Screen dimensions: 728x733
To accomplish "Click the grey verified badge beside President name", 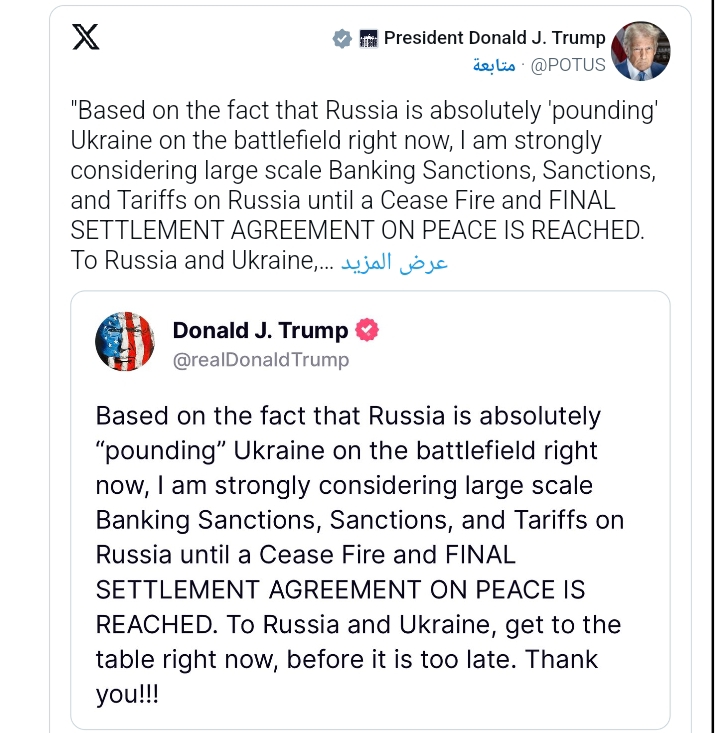I will coord(341,38).
